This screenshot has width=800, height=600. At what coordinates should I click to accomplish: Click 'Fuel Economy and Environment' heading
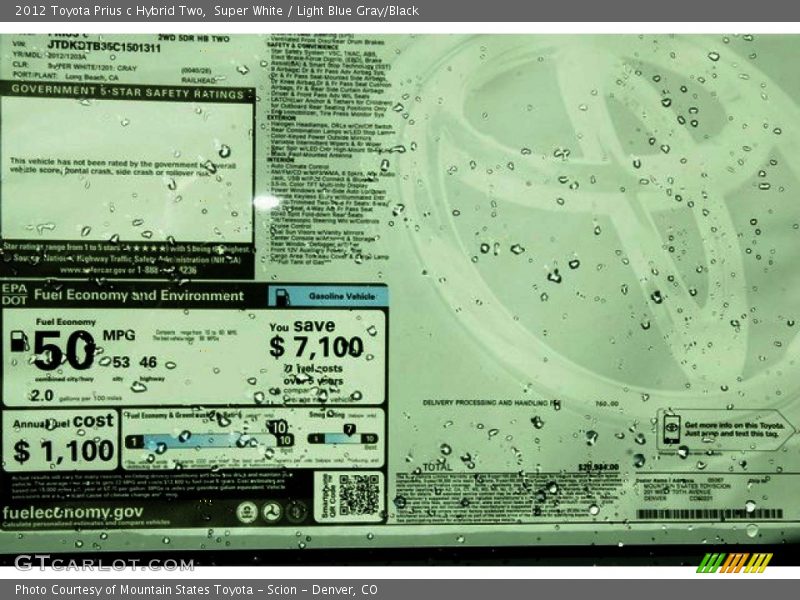click(x=139, y=295)
